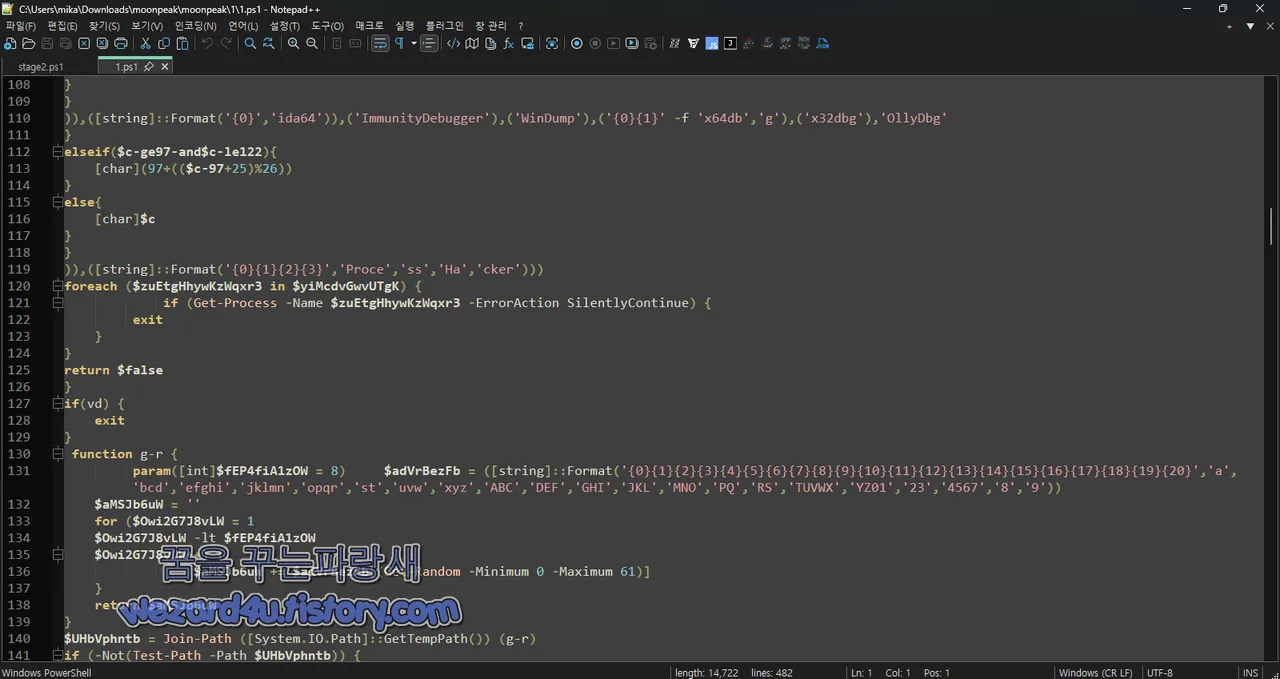This screenshot has width=1280, height=679.
Task: Click the Save All toolbar icon
Action: 65,43
